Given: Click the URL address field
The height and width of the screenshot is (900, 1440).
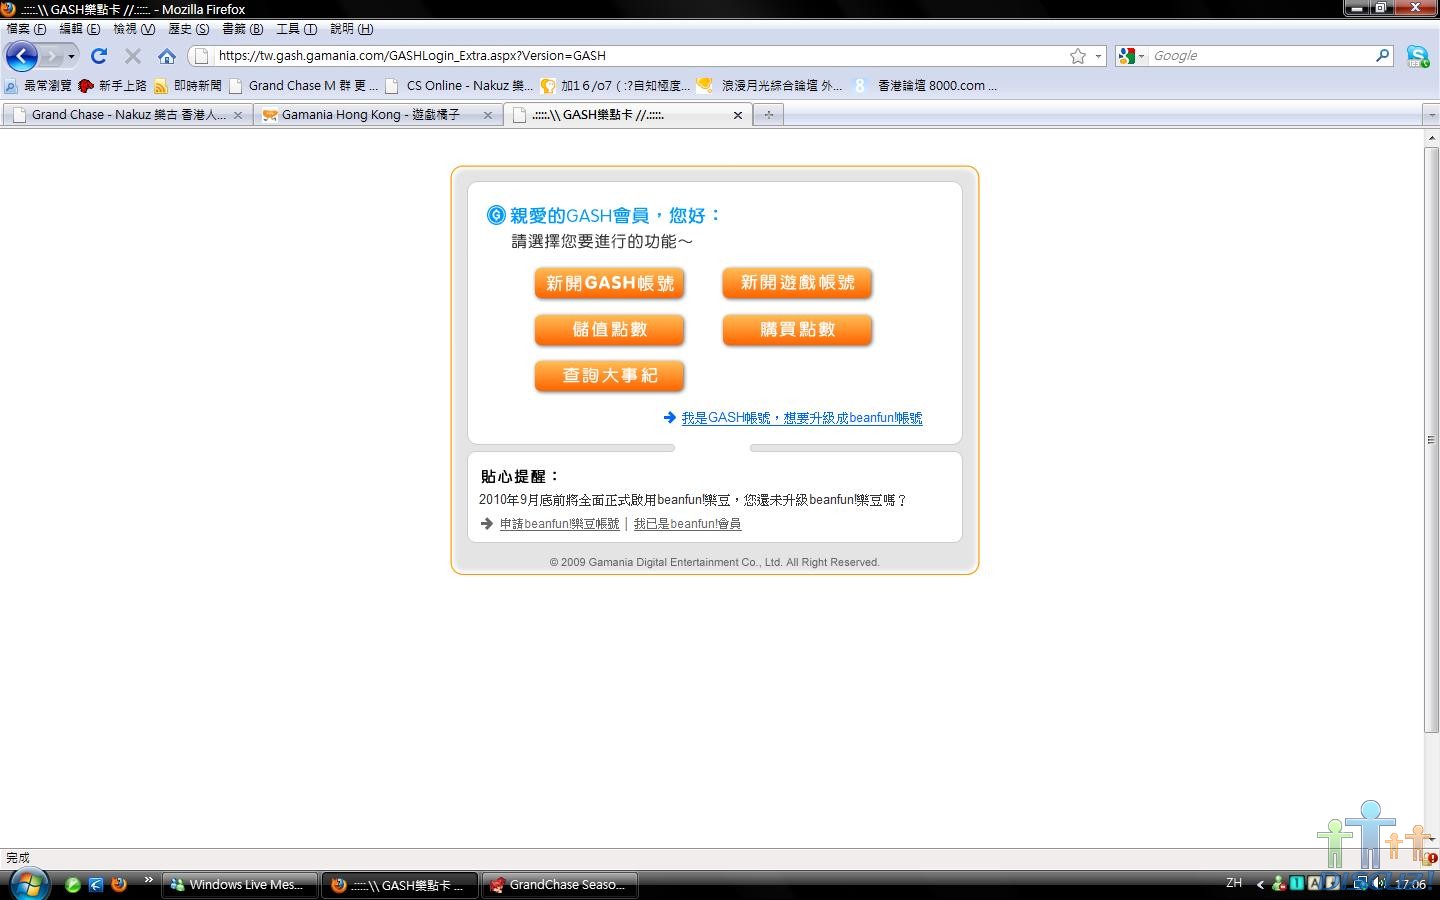Looking at the screenshot, I should pos(640,56).
